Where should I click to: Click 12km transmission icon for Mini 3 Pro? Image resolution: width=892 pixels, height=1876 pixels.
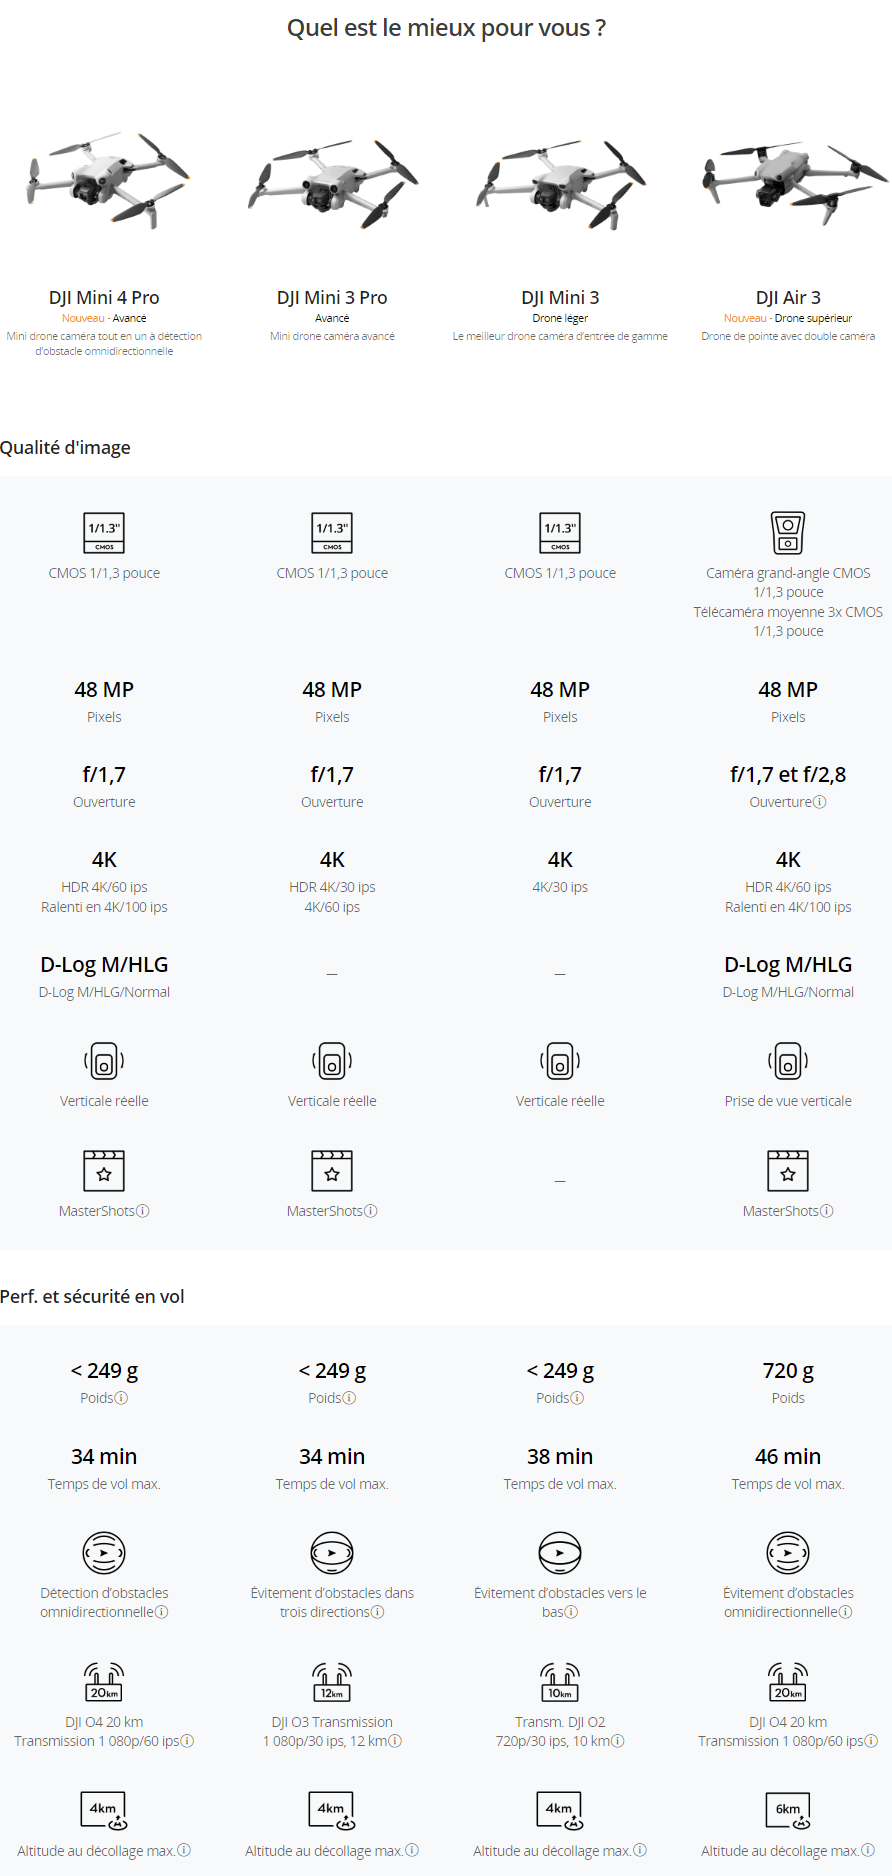click(x=332, y=1682)
